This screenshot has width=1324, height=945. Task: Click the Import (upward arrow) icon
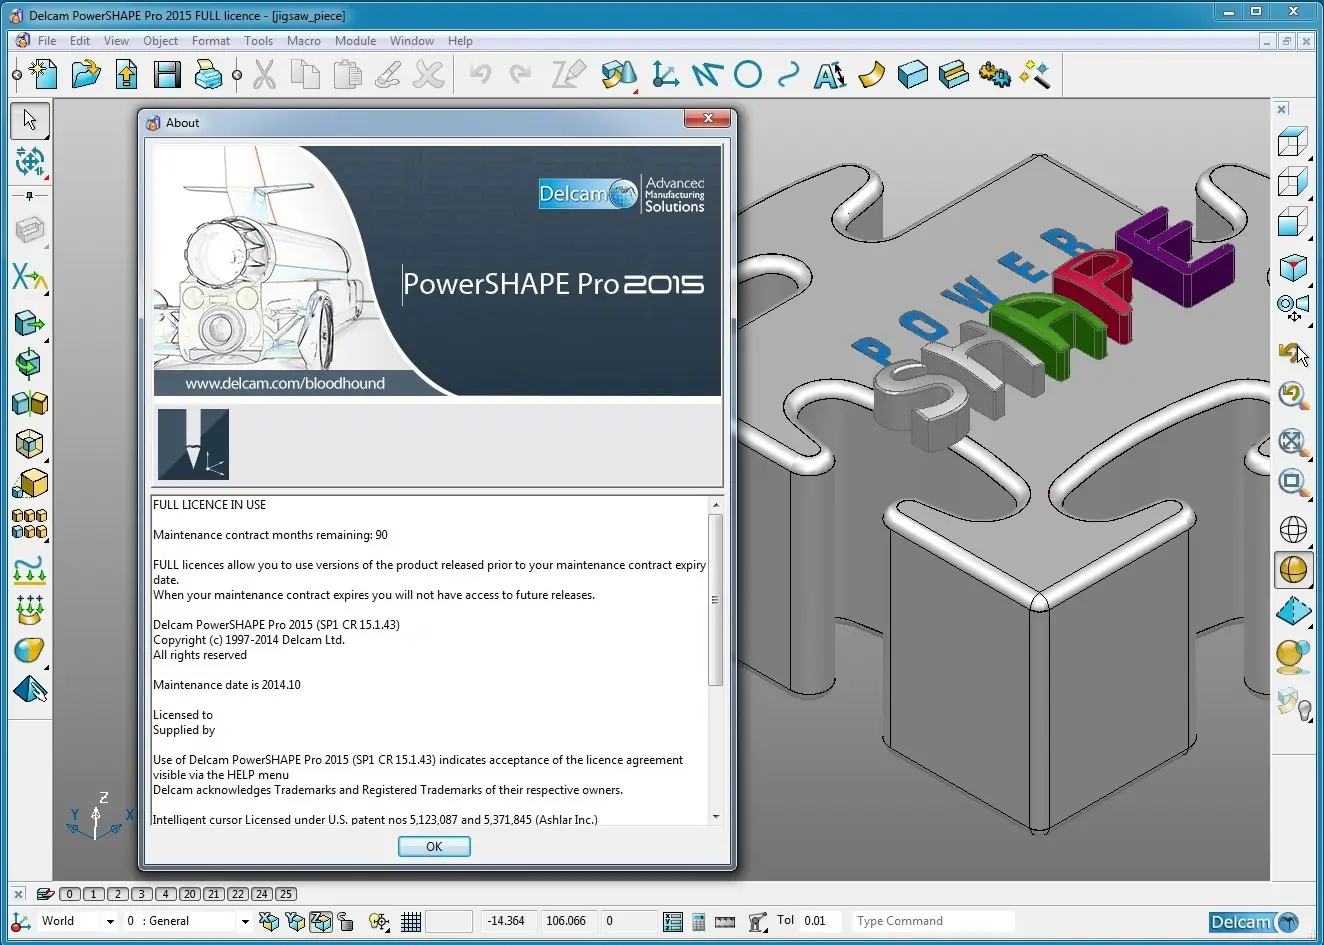click(127, 75)
